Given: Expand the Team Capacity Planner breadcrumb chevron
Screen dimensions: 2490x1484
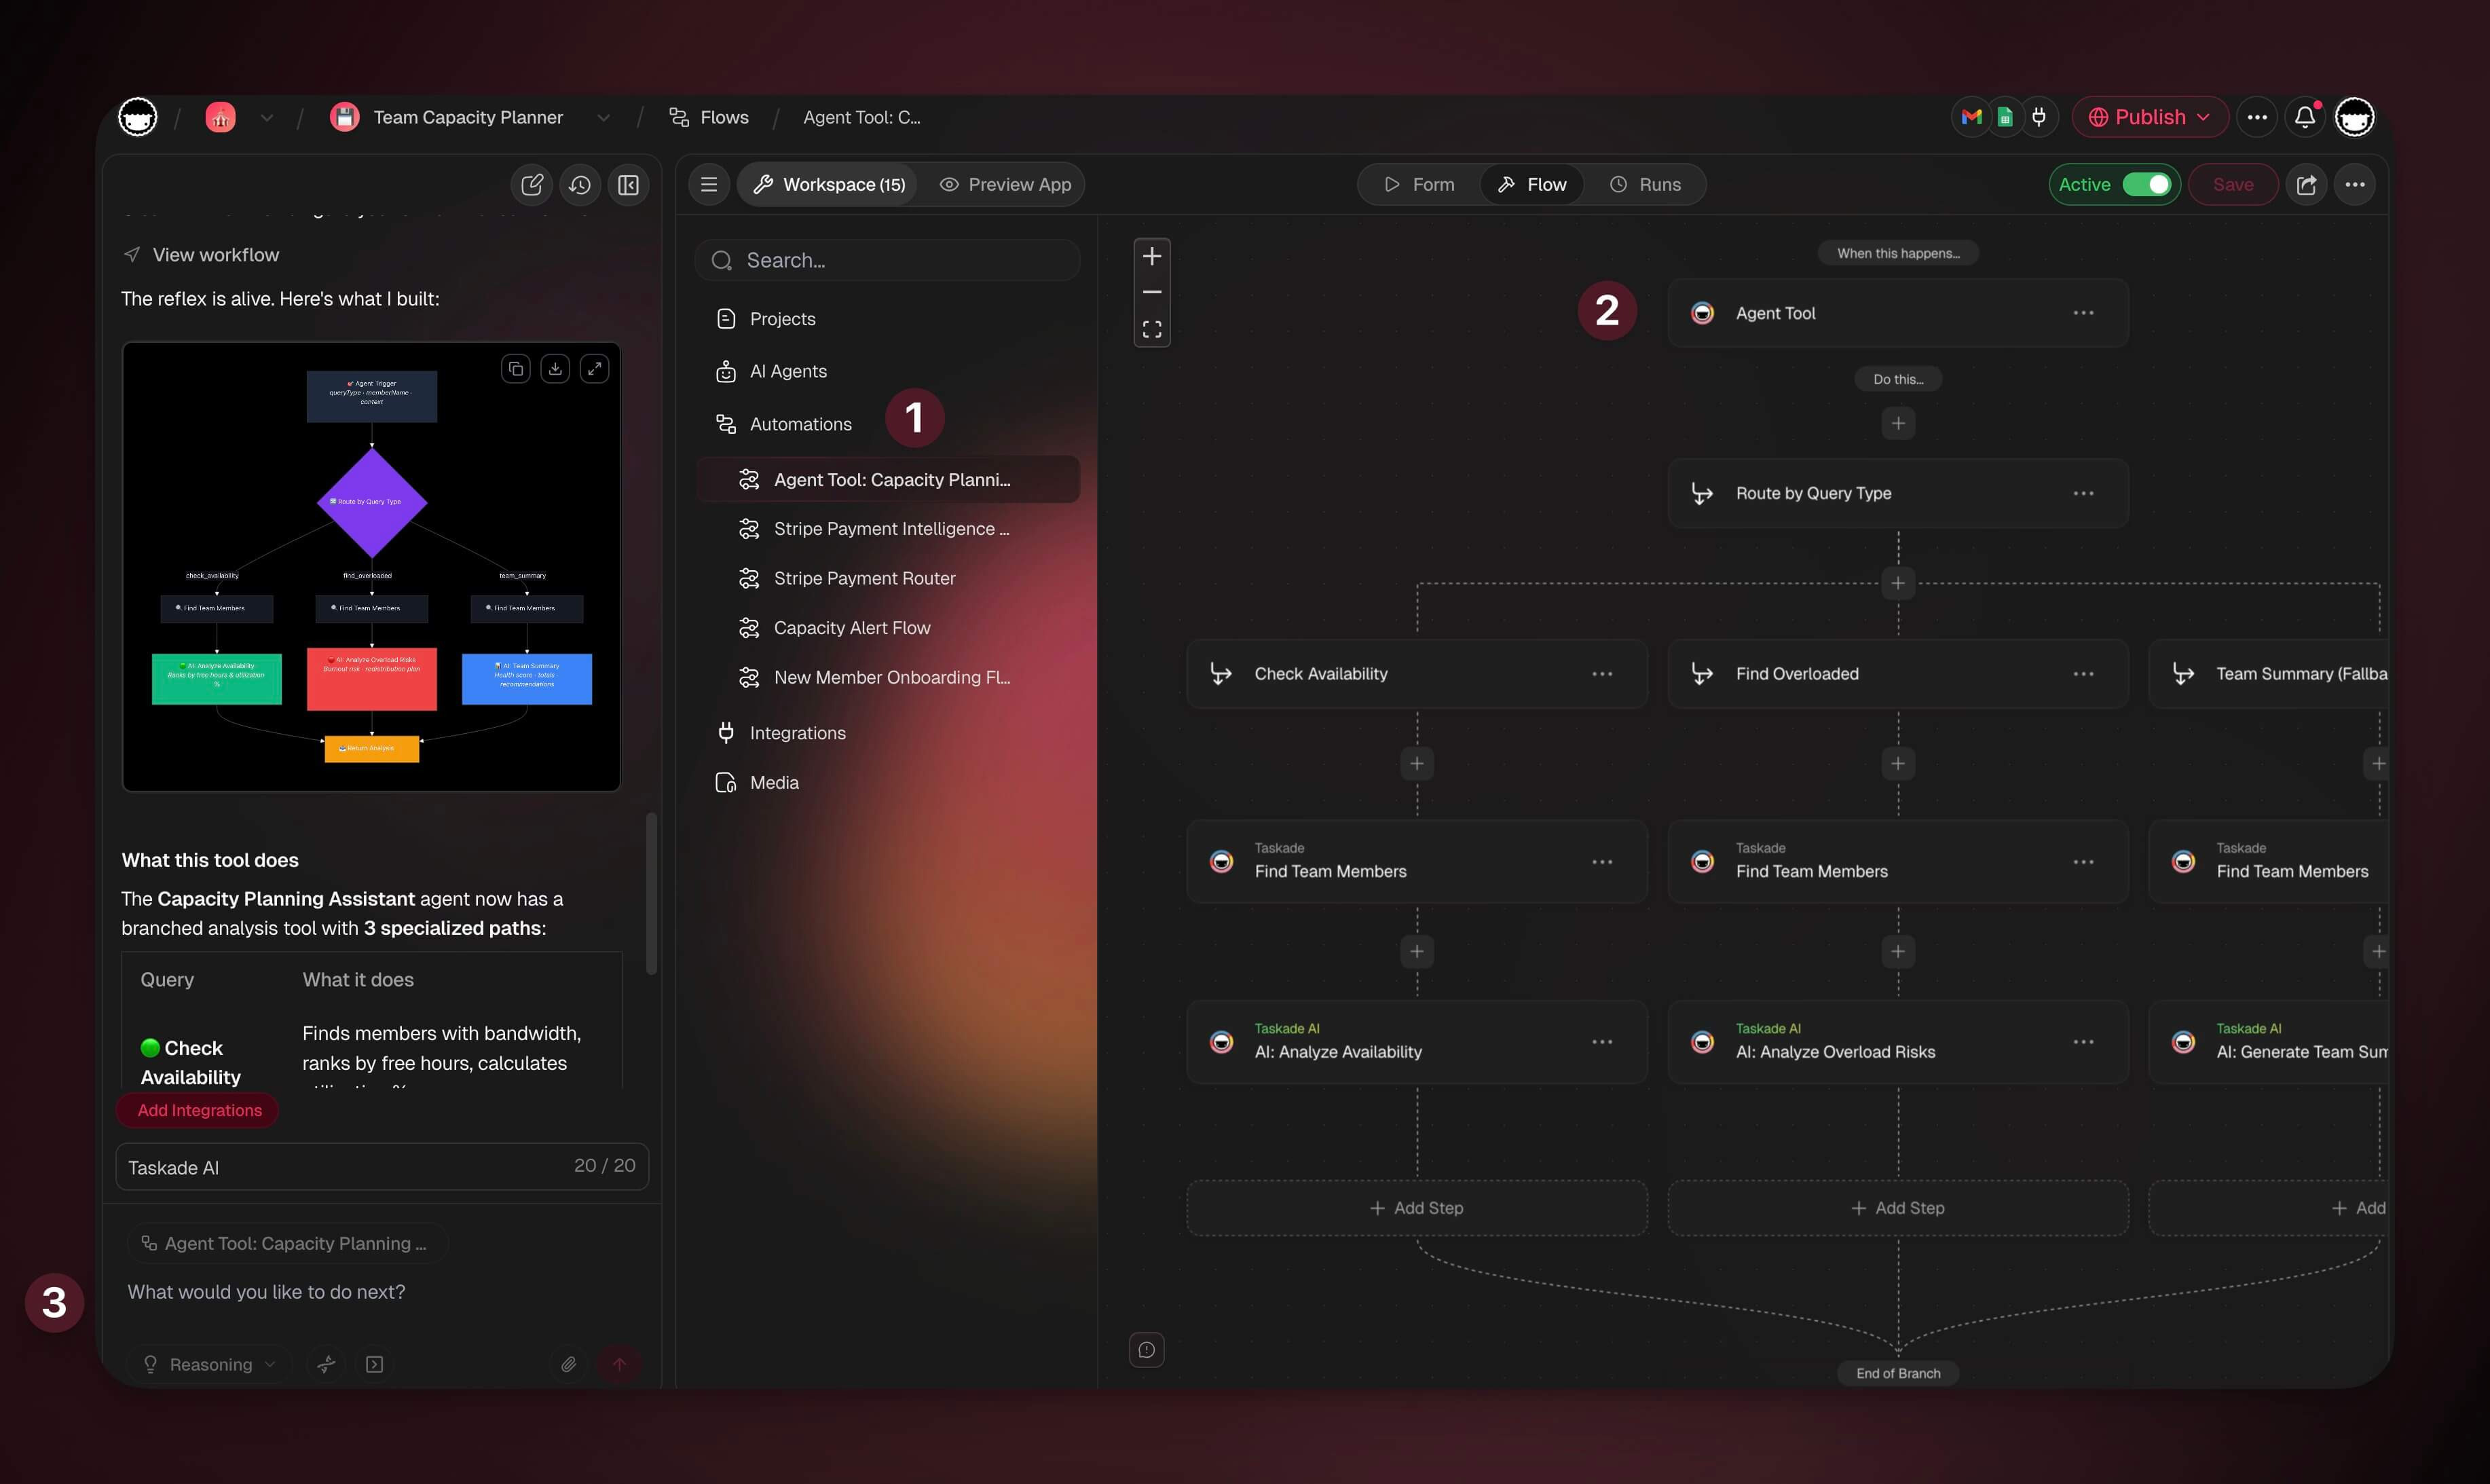Looking at the screenshot, I should click(604, 117).
